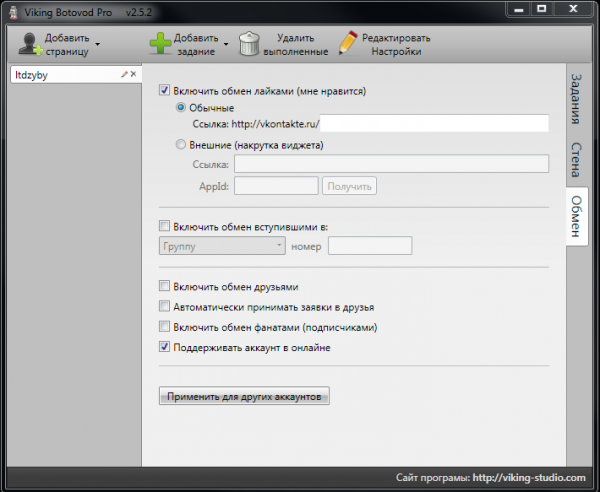Image resolution: width=600 pixels, height=492 pixels.
Task: Uncheck Поддерживать аккаунт в онлайне
Action: click(164, 347)
